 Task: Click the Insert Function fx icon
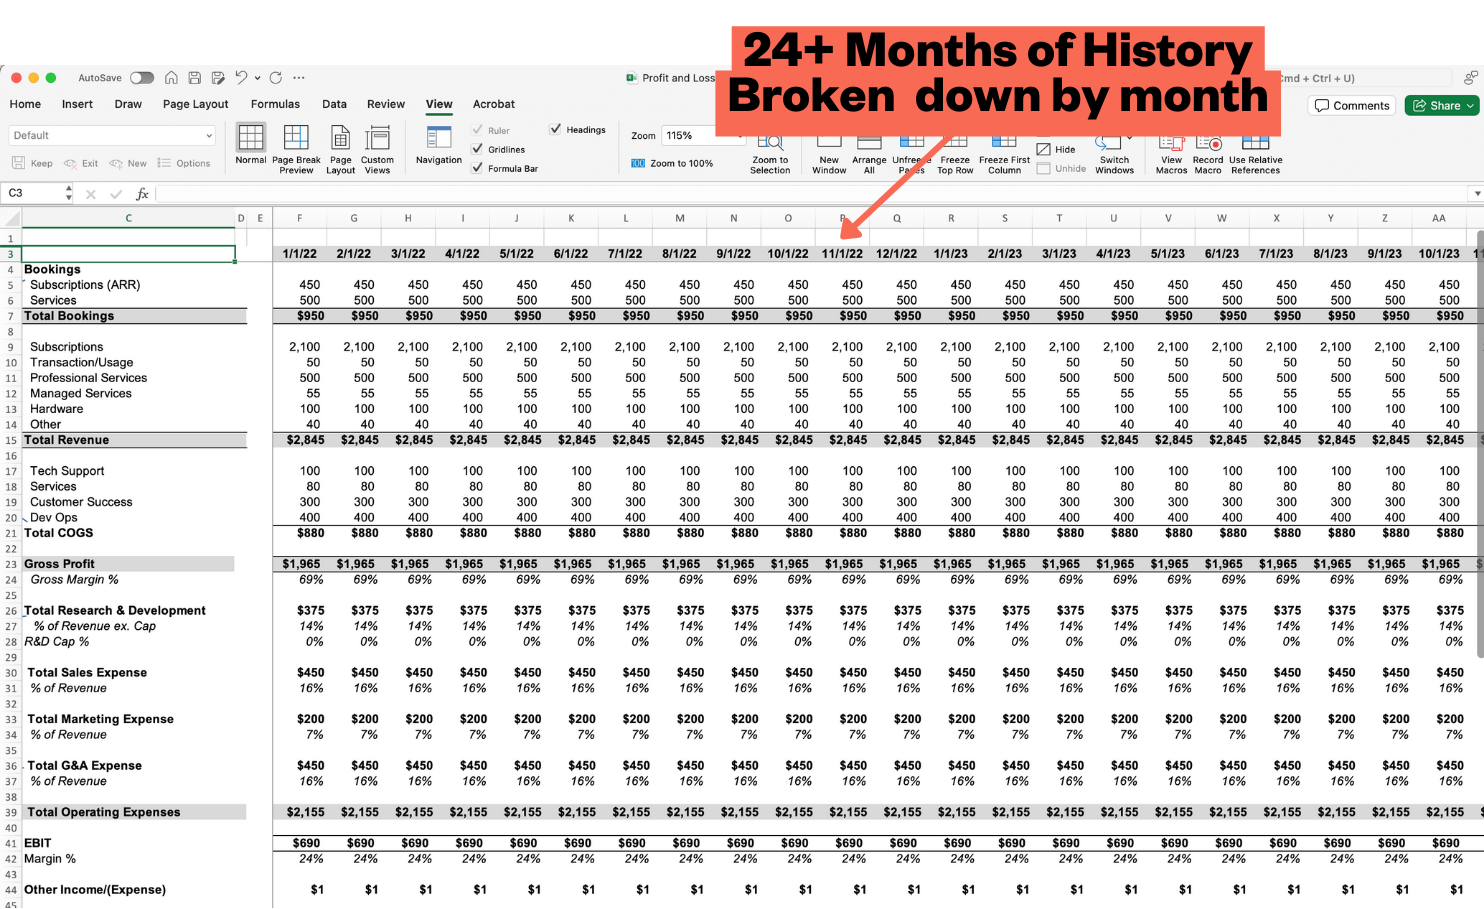[x=142, y=194]
